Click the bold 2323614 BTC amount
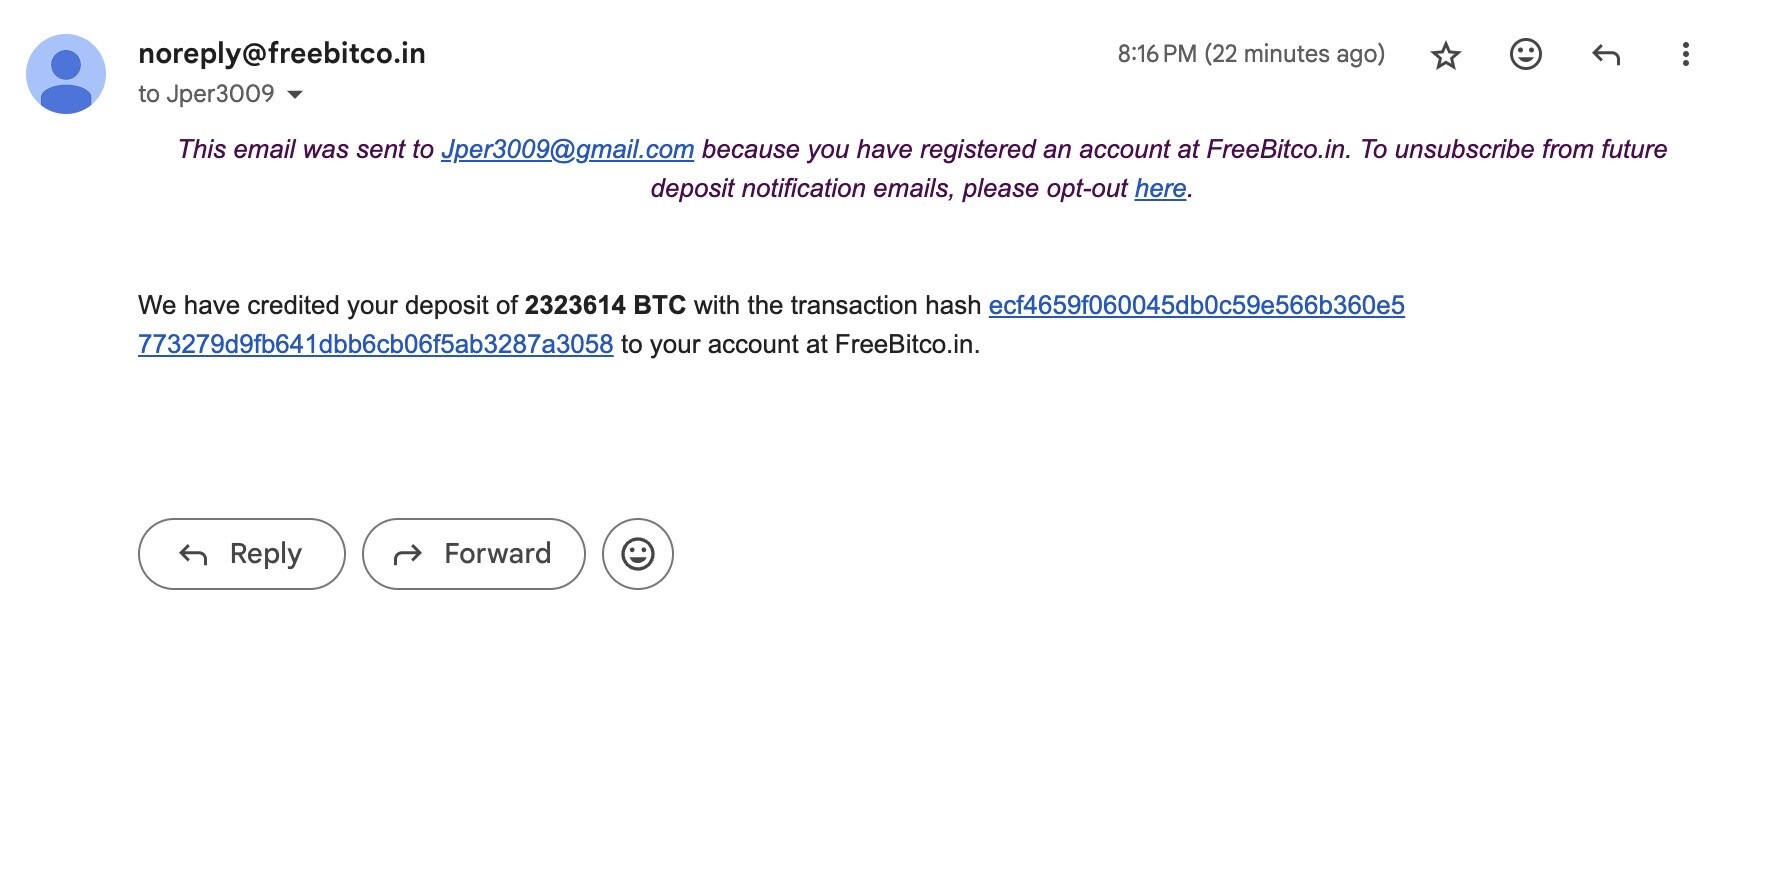The width and height of the screenshot is (1770, 870). [605, 305]
